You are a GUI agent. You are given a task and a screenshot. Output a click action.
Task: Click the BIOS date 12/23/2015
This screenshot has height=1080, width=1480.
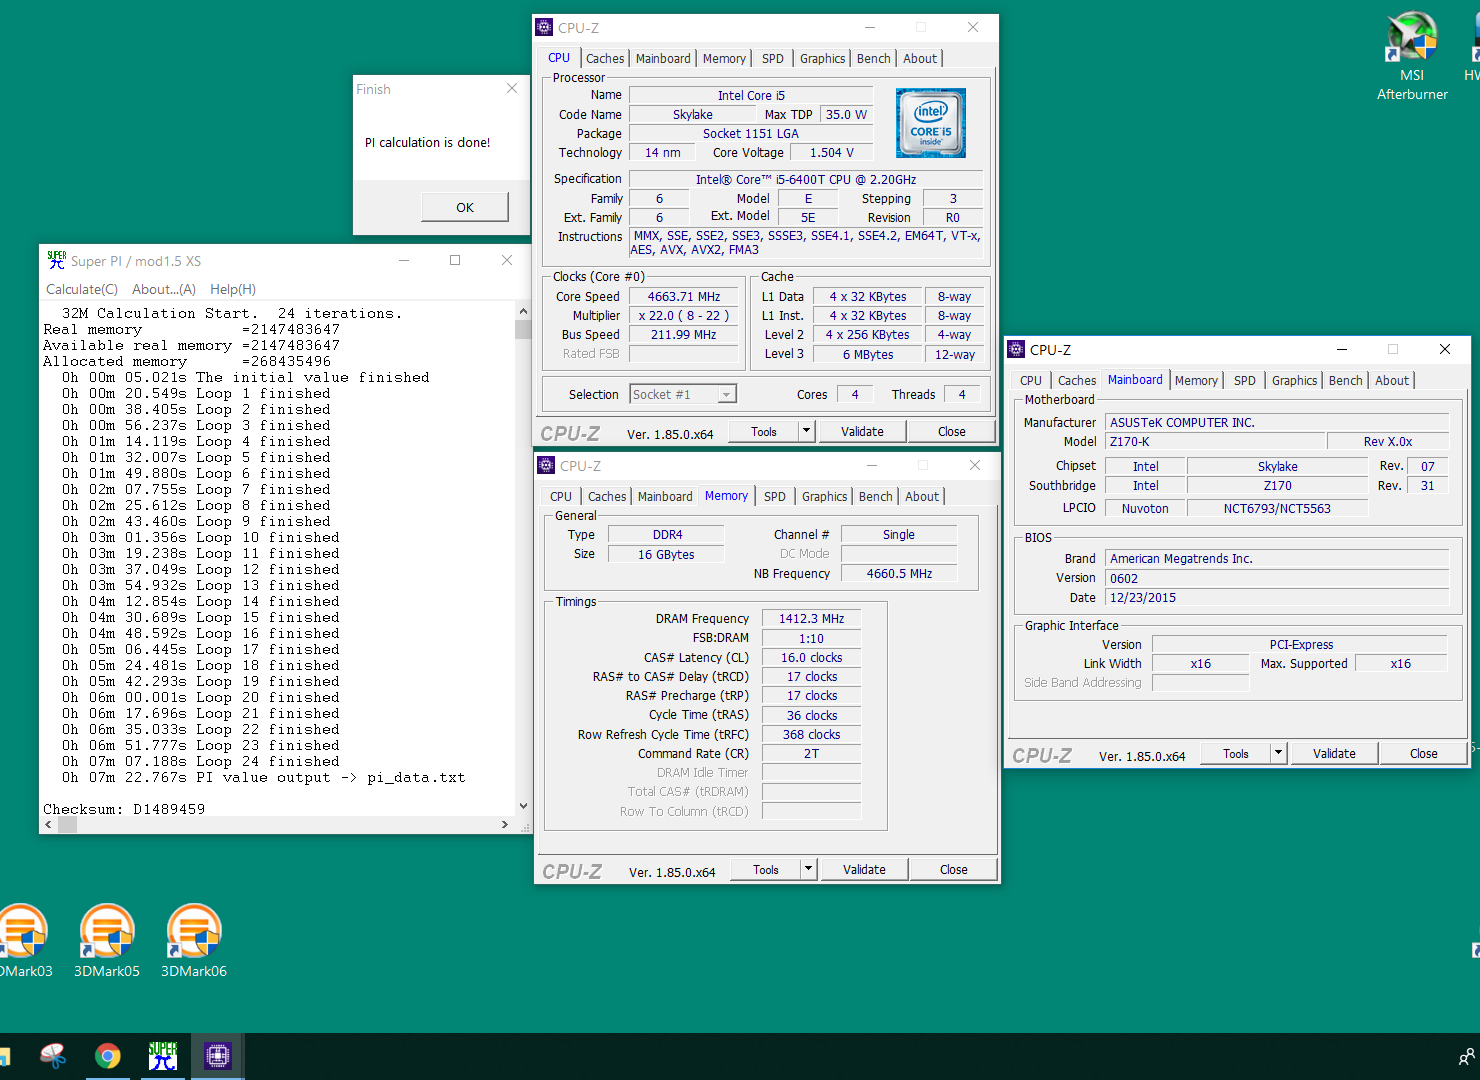click(x=1277, y=598)
